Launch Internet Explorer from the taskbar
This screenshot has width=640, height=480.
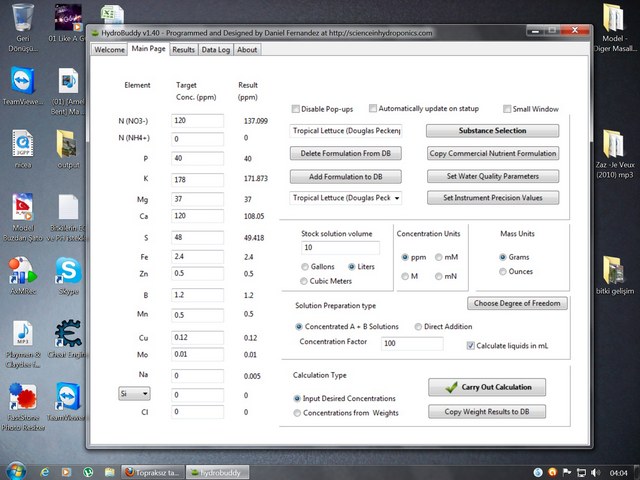44,472
